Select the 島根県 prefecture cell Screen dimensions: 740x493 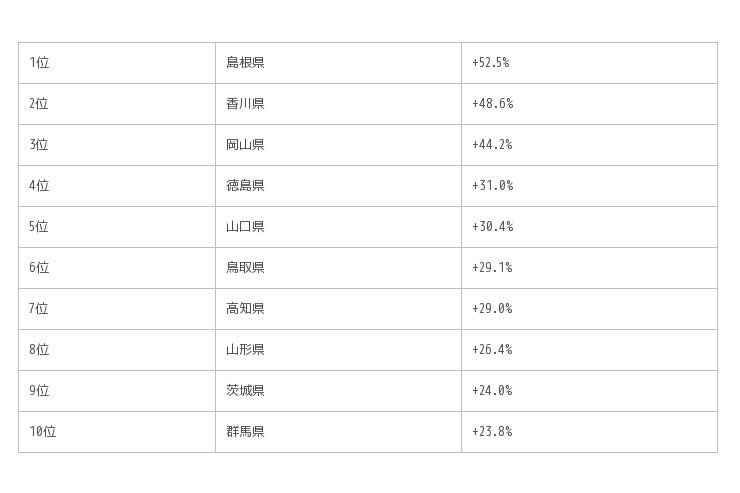point(245,63)
